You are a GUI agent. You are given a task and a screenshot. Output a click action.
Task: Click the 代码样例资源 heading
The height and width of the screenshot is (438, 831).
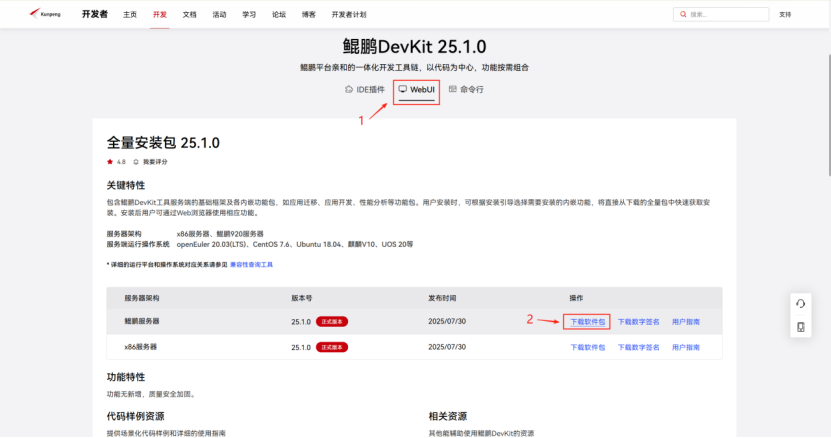(135, 416)
